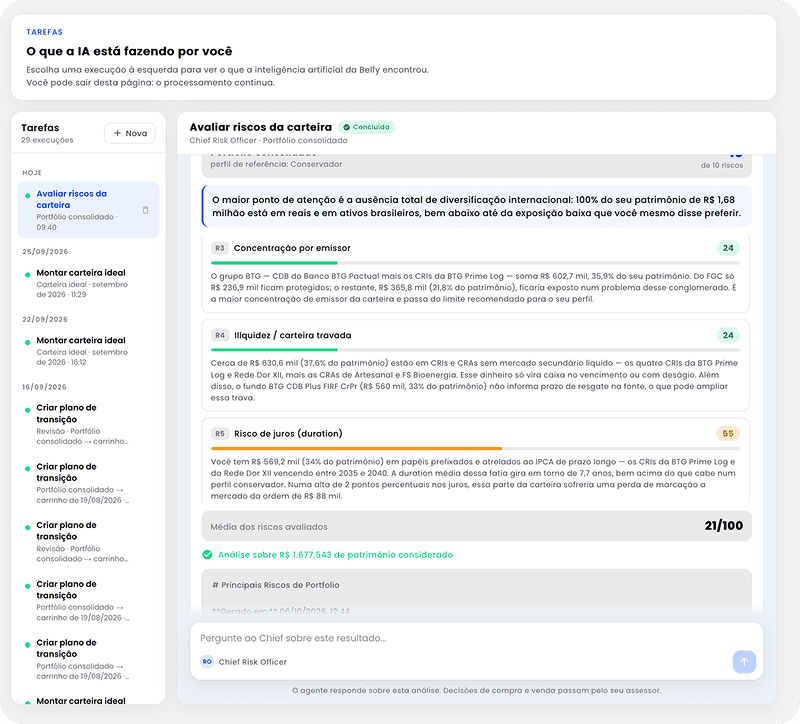
Task: Click perfil de referência: Conservador text
Action: [x=276, y=164]
